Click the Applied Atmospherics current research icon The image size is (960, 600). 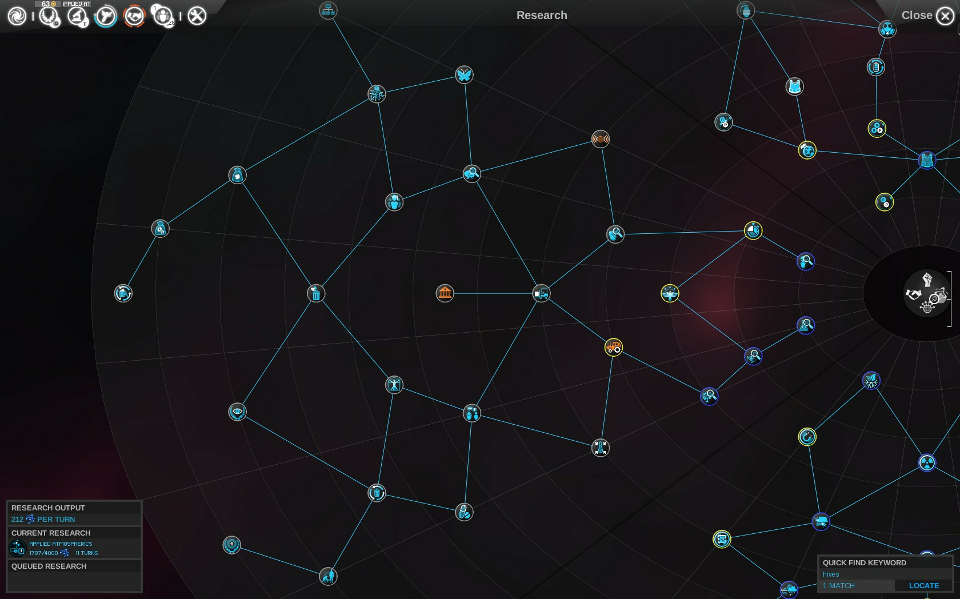click(x=18, y=548)
